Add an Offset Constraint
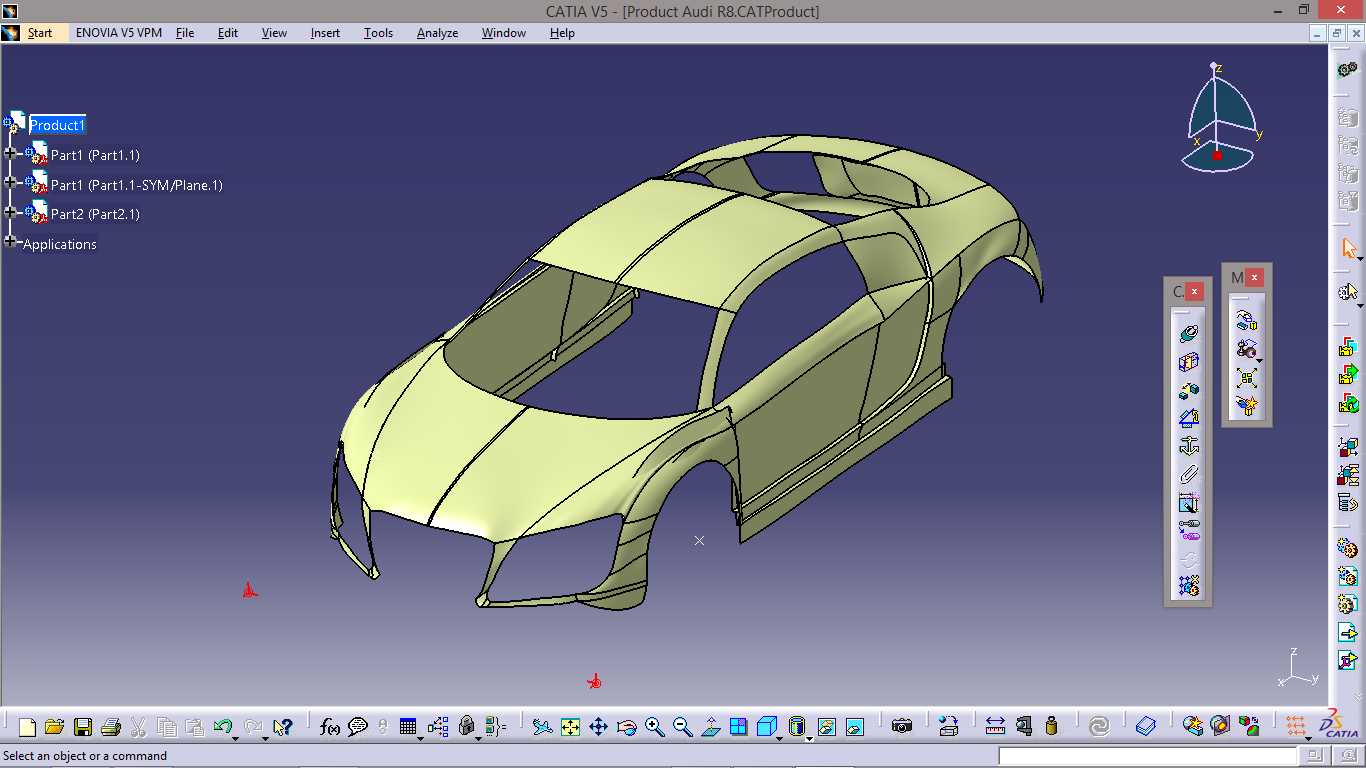This screenshot has height=768, width=1366. coord(1188,390)
